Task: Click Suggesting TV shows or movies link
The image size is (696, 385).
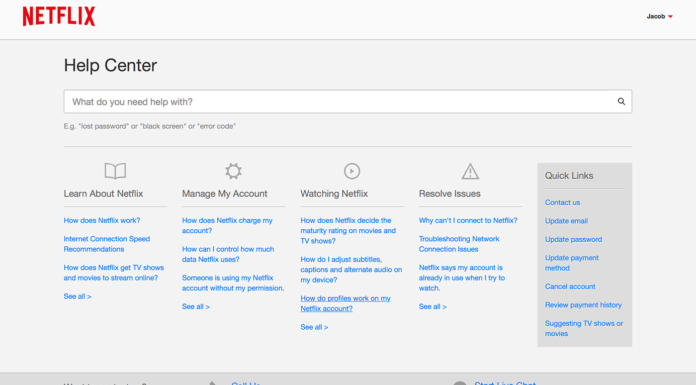Action: [x=584, y=329]
